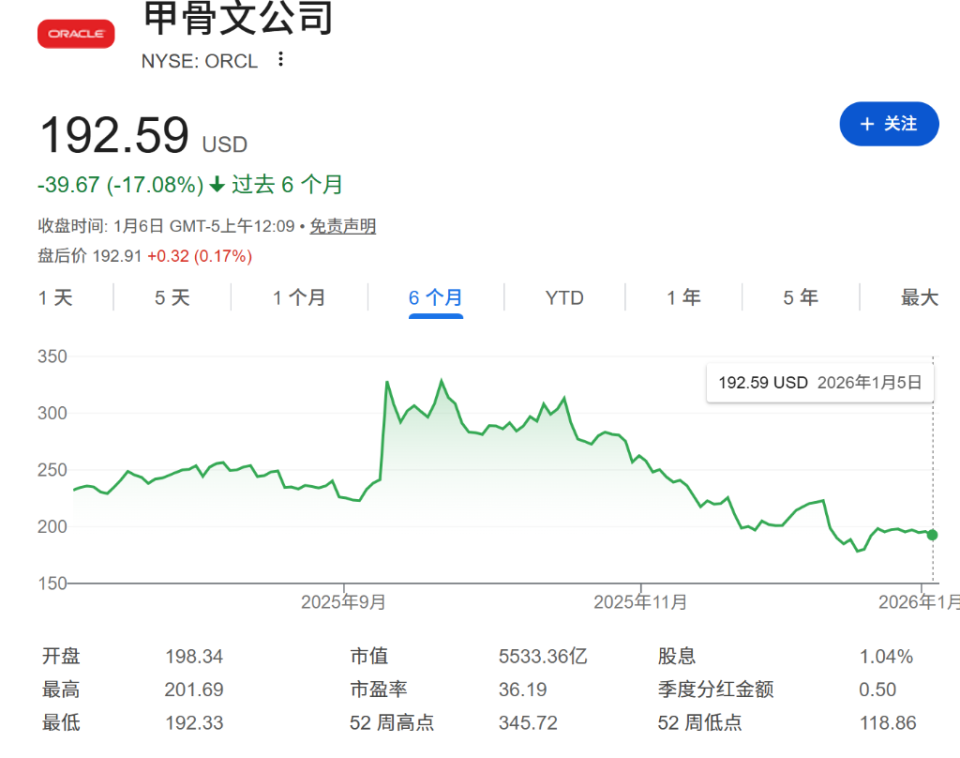
Task: Click the red Oracle logo badge
Action: point(76,33)
